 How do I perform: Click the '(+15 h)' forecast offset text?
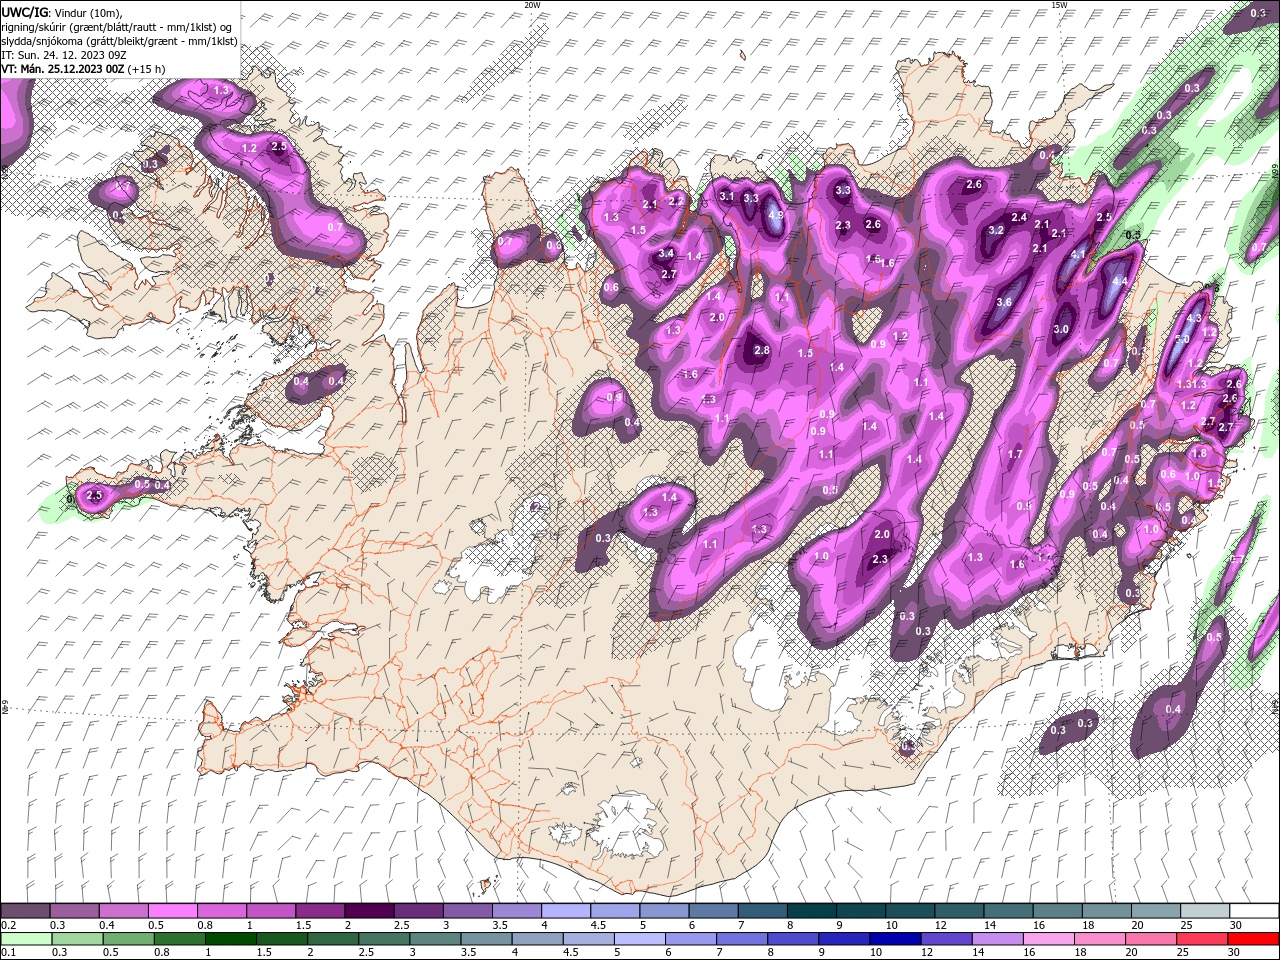tap(147, 69)
